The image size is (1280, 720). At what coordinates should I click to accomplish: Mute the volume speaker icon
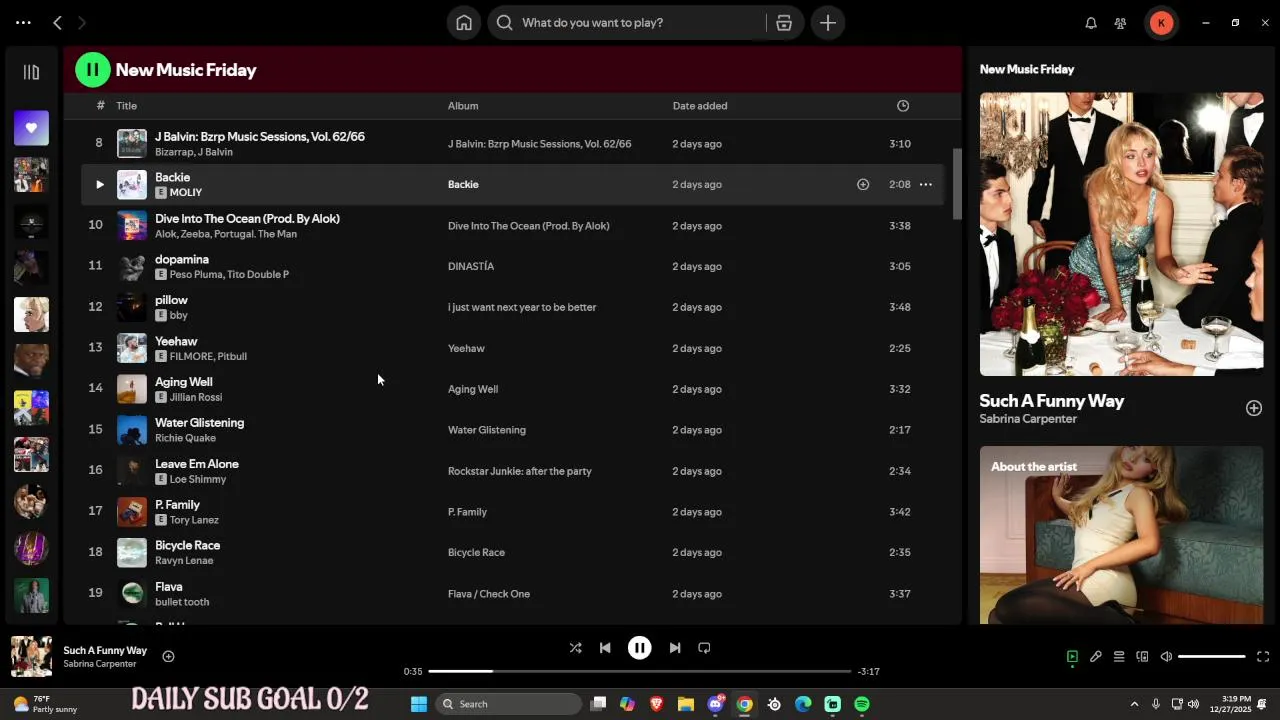(1166, 657)
